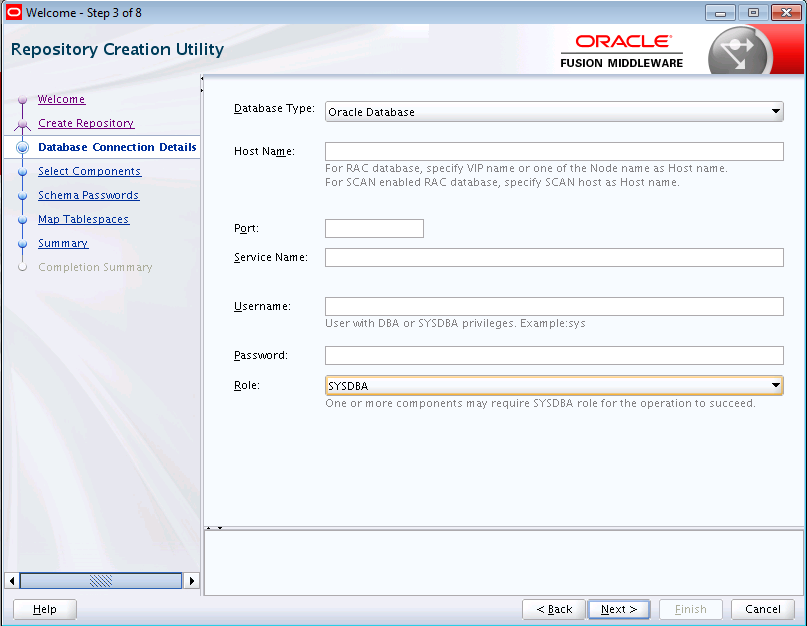Click the Select Components step bullet icon
807x626 pixels.
coord(22,172)
